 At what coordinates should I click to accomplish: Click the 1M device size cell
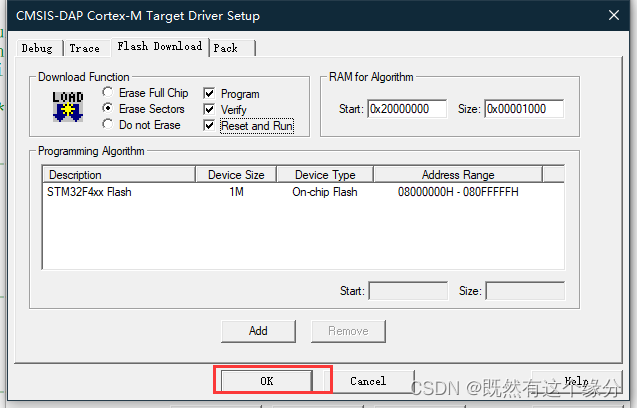[x=236, y=192]
